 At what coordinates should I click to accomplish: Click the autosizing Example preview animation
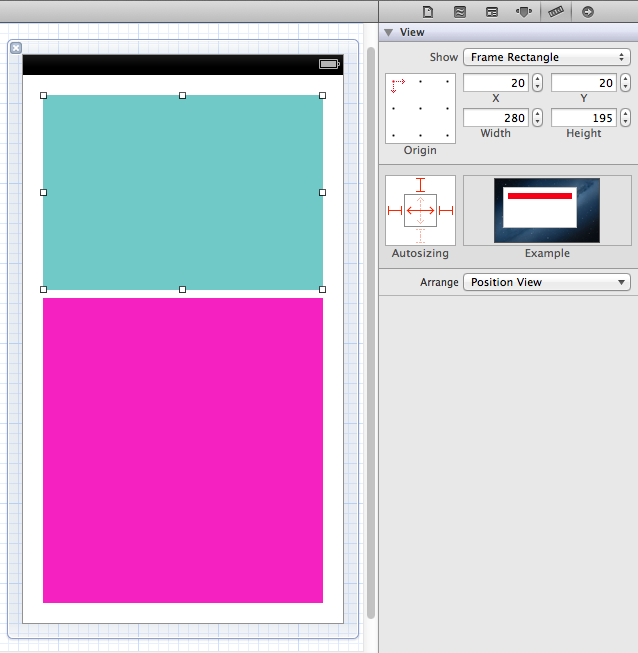point(547,210)
